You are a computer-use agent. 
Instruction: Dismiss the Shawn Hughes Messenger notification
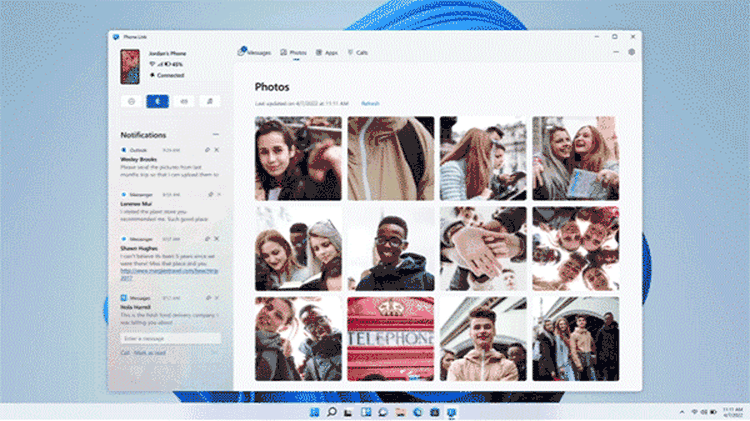pos(217,239)
